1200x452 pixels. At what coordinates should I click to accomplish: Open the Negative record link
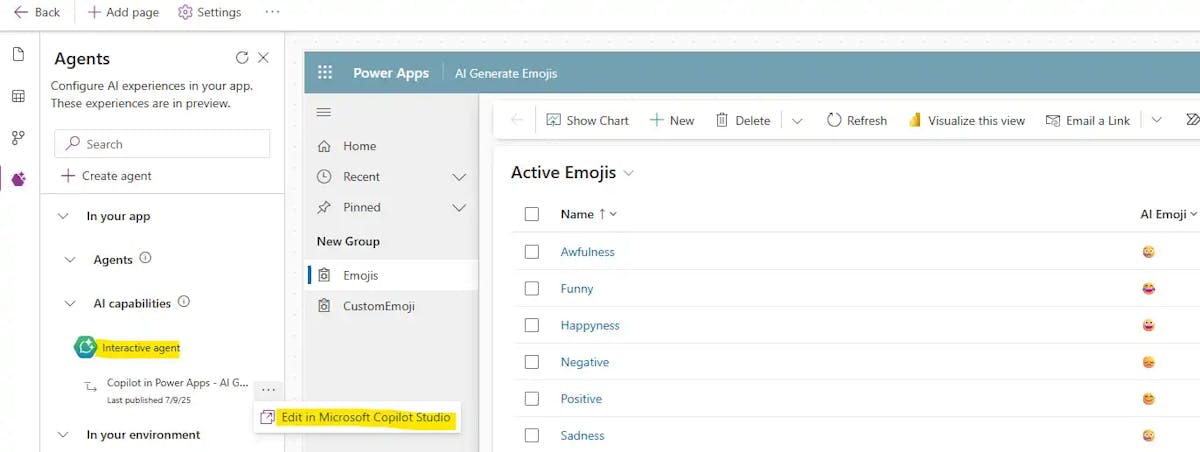pos(585,362)
